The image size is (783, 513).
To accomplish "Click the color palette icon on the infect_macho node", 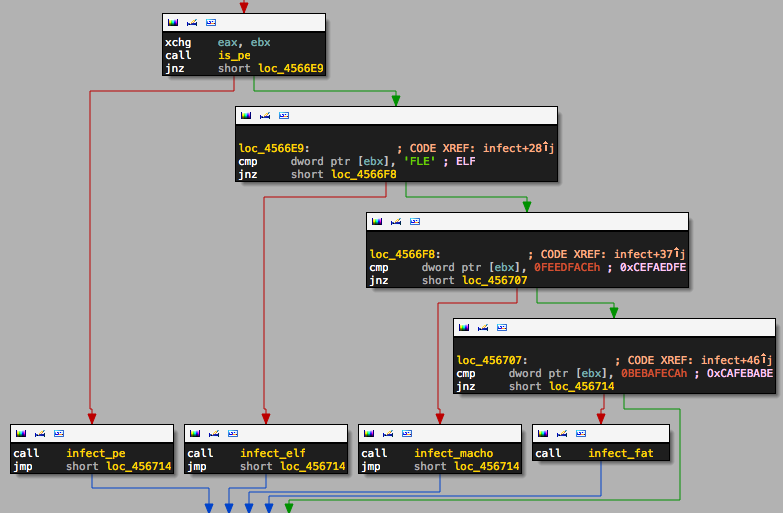I will click(x=369, y=433).
